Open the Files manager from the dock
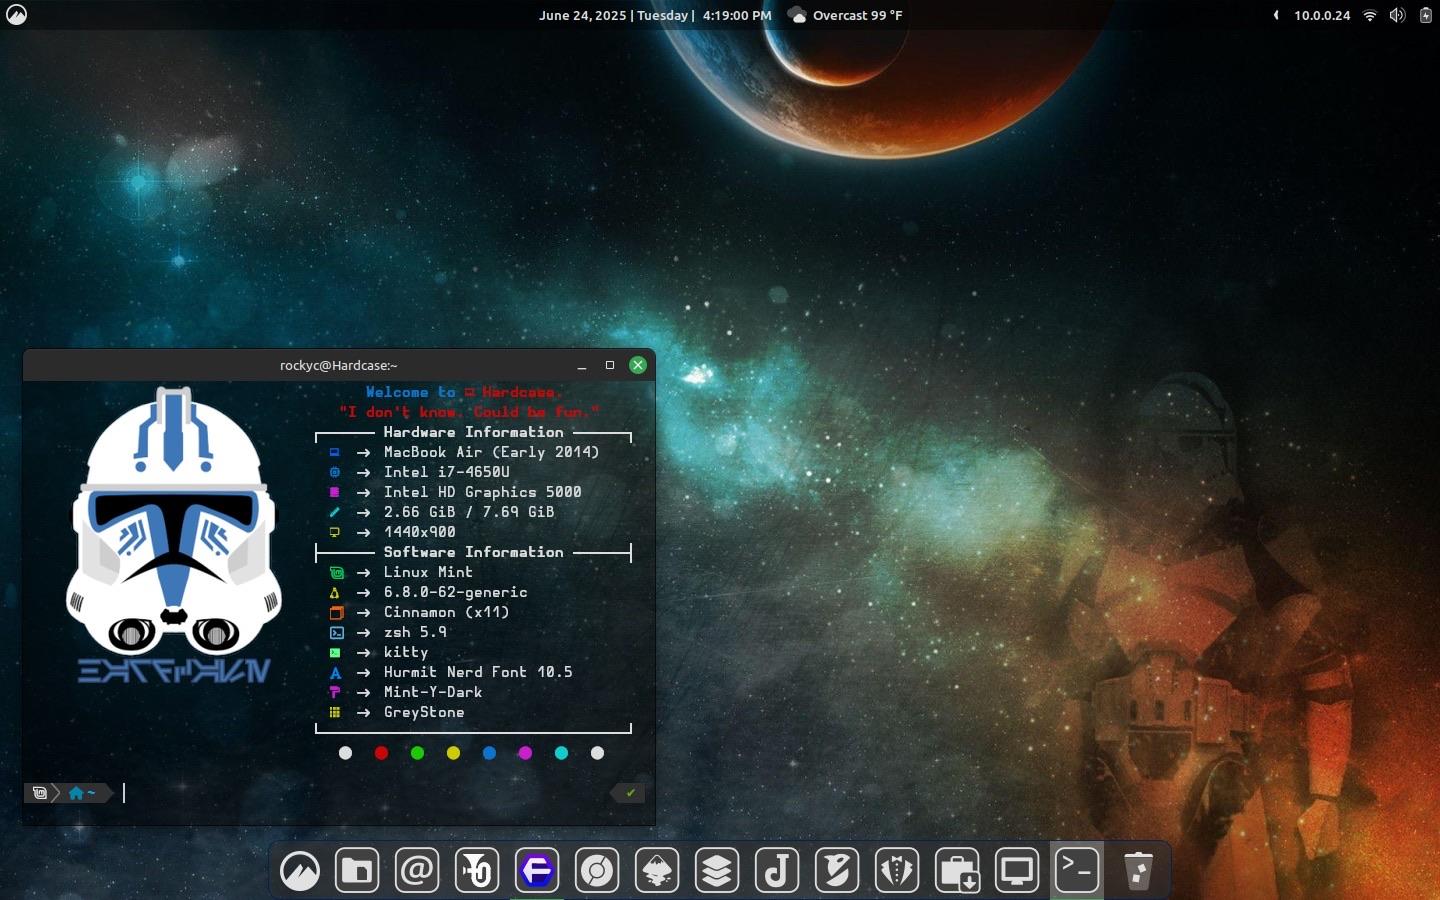Viewport: 1440px width, 900px height. (357, 871)
